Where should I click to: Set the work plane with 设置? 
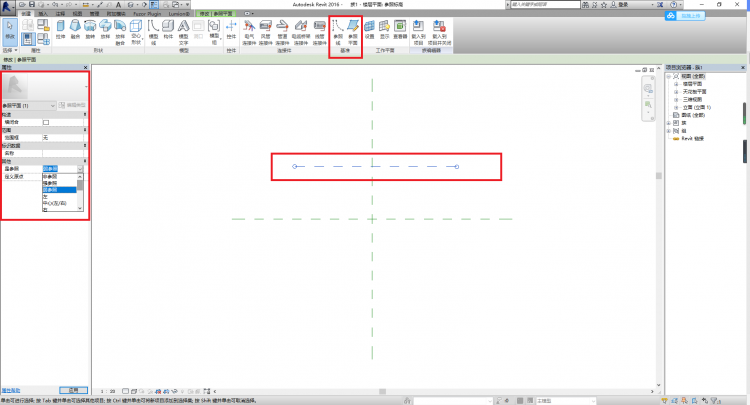click(369, 30)
